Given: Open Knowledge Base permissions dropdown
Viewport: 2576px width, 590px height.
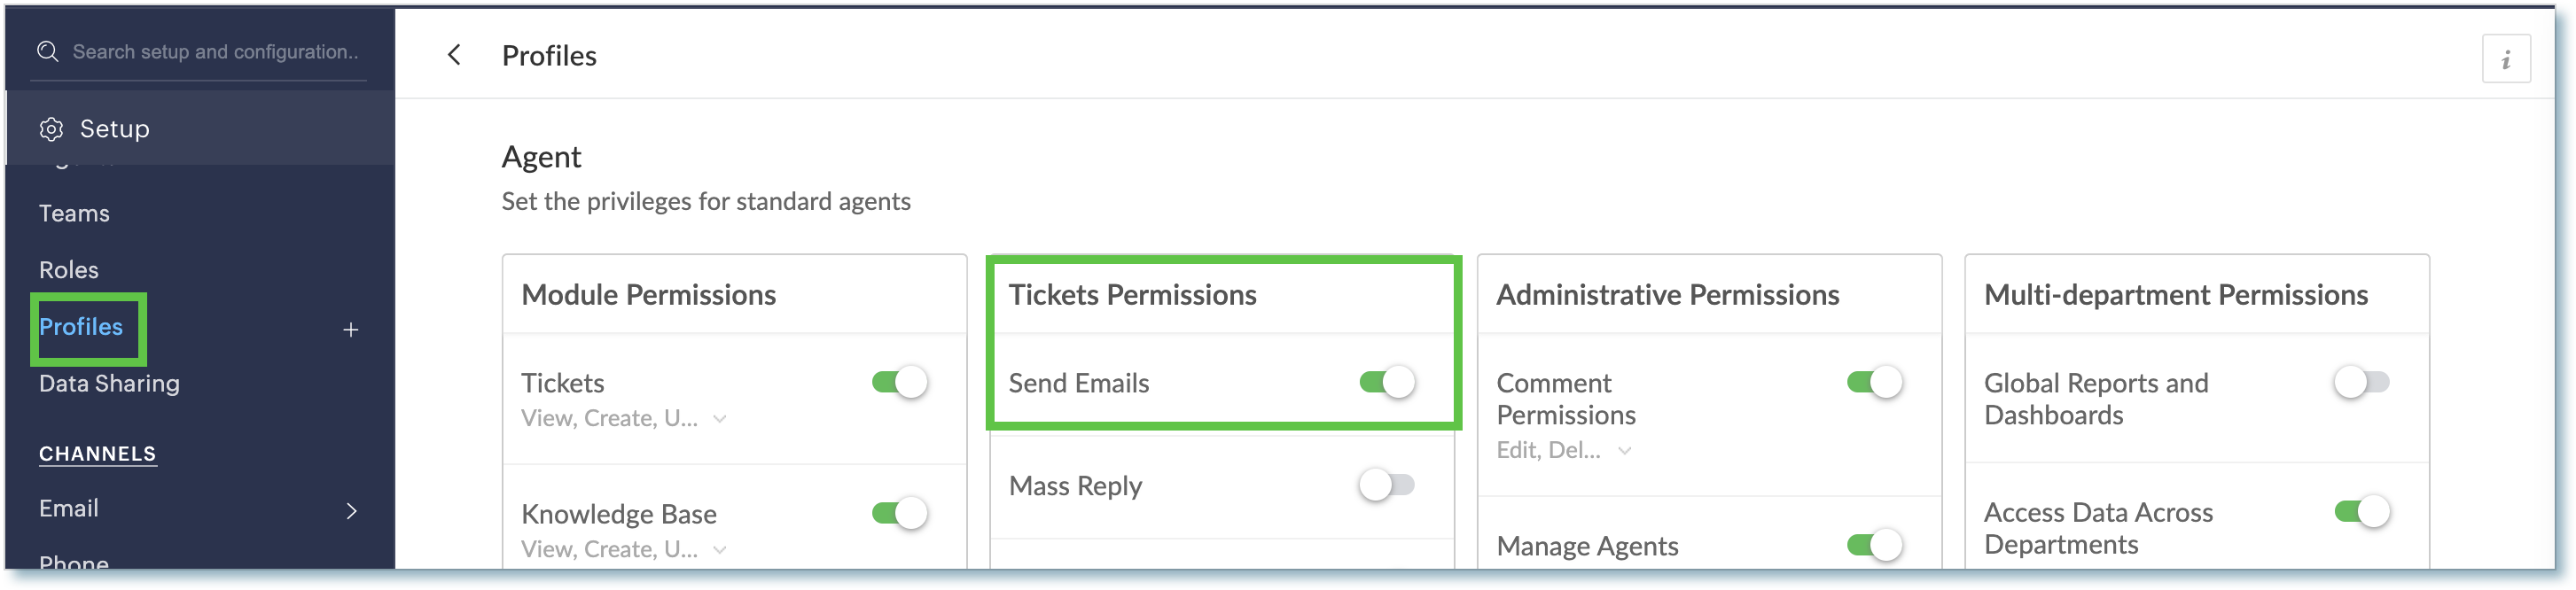Looking at the screenshot, I should pos(720,550).
